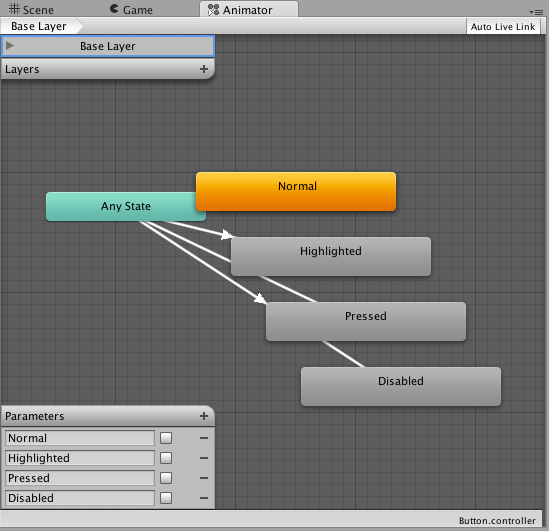Remove the Pressed parameter with minus icon

coord(204,478)
